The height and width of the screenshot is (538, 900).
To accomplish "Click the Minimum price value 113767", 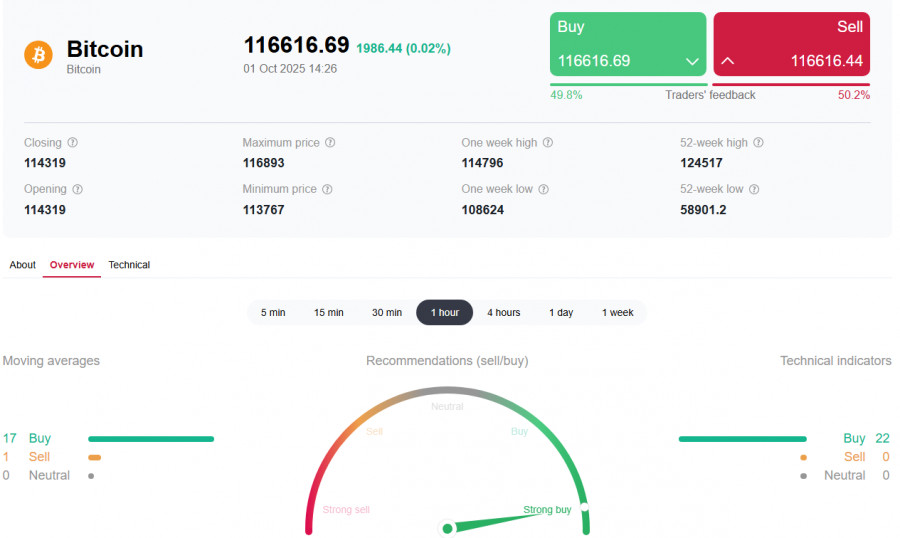I will click(263, 210).
